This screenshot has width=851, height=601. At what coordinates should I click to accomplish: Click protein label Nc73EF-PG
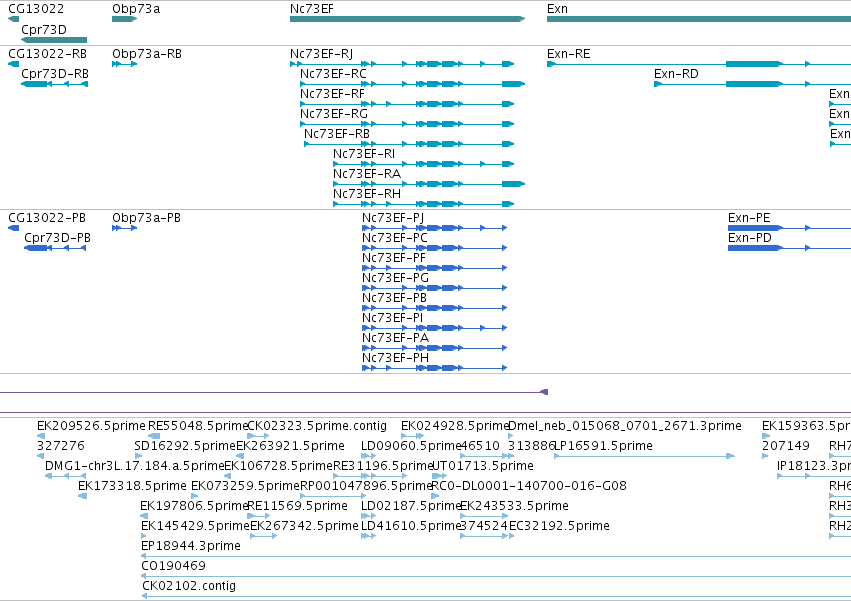coord(395,278)
